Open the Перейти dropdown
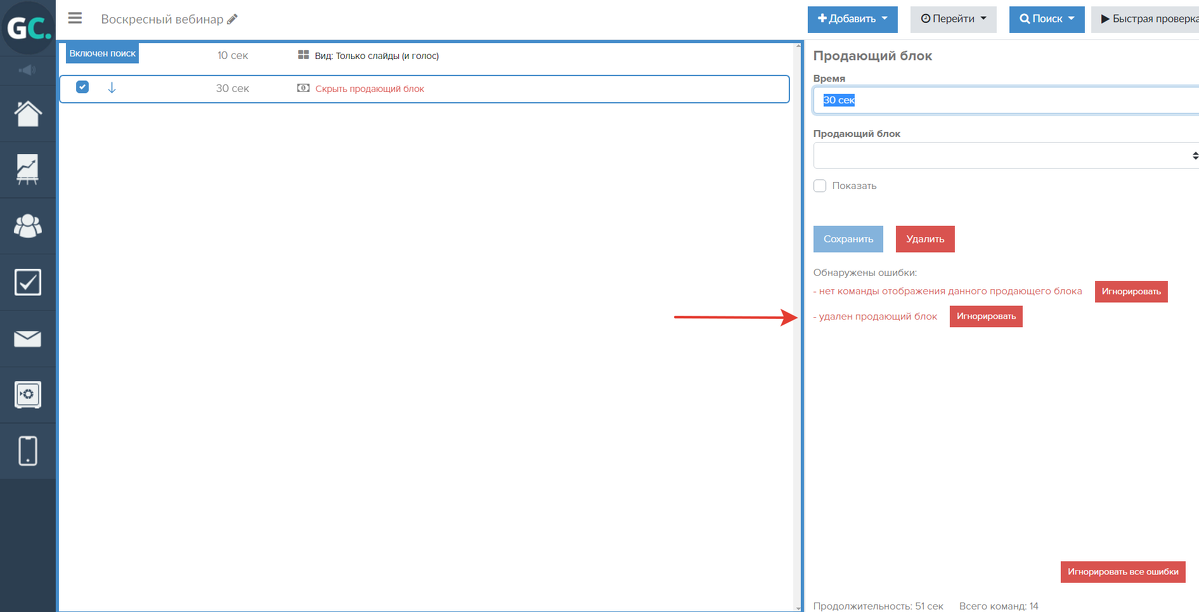 pos(954,19)
